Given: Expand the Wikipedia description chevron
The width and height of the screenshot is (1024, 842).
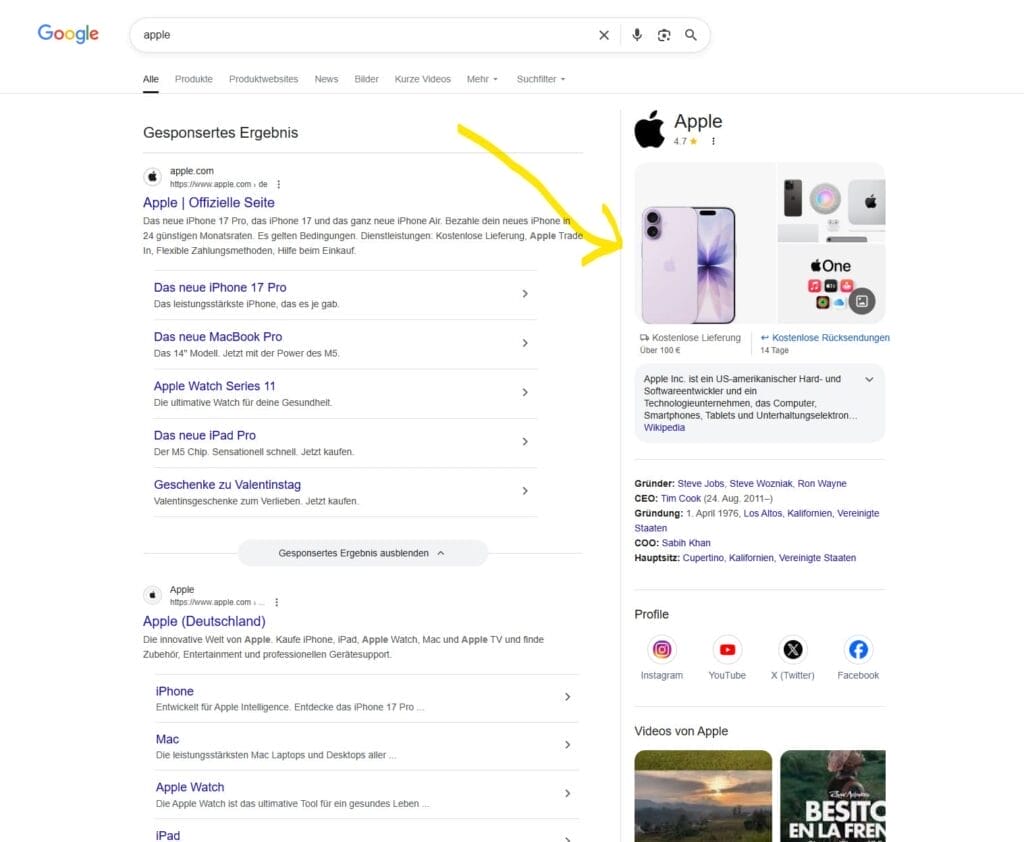Looking at the screenshot, I should [x=869, y=379].
